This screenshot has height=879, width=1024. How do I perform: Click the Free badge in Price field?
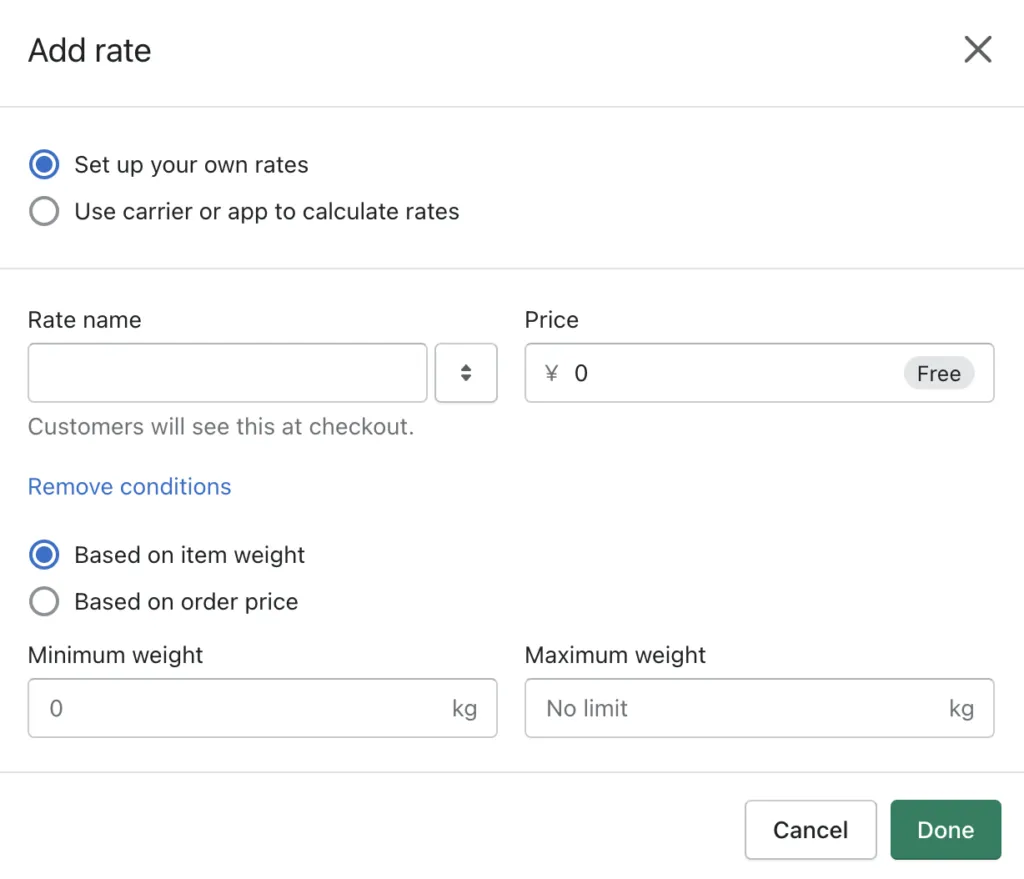(938, 373)
